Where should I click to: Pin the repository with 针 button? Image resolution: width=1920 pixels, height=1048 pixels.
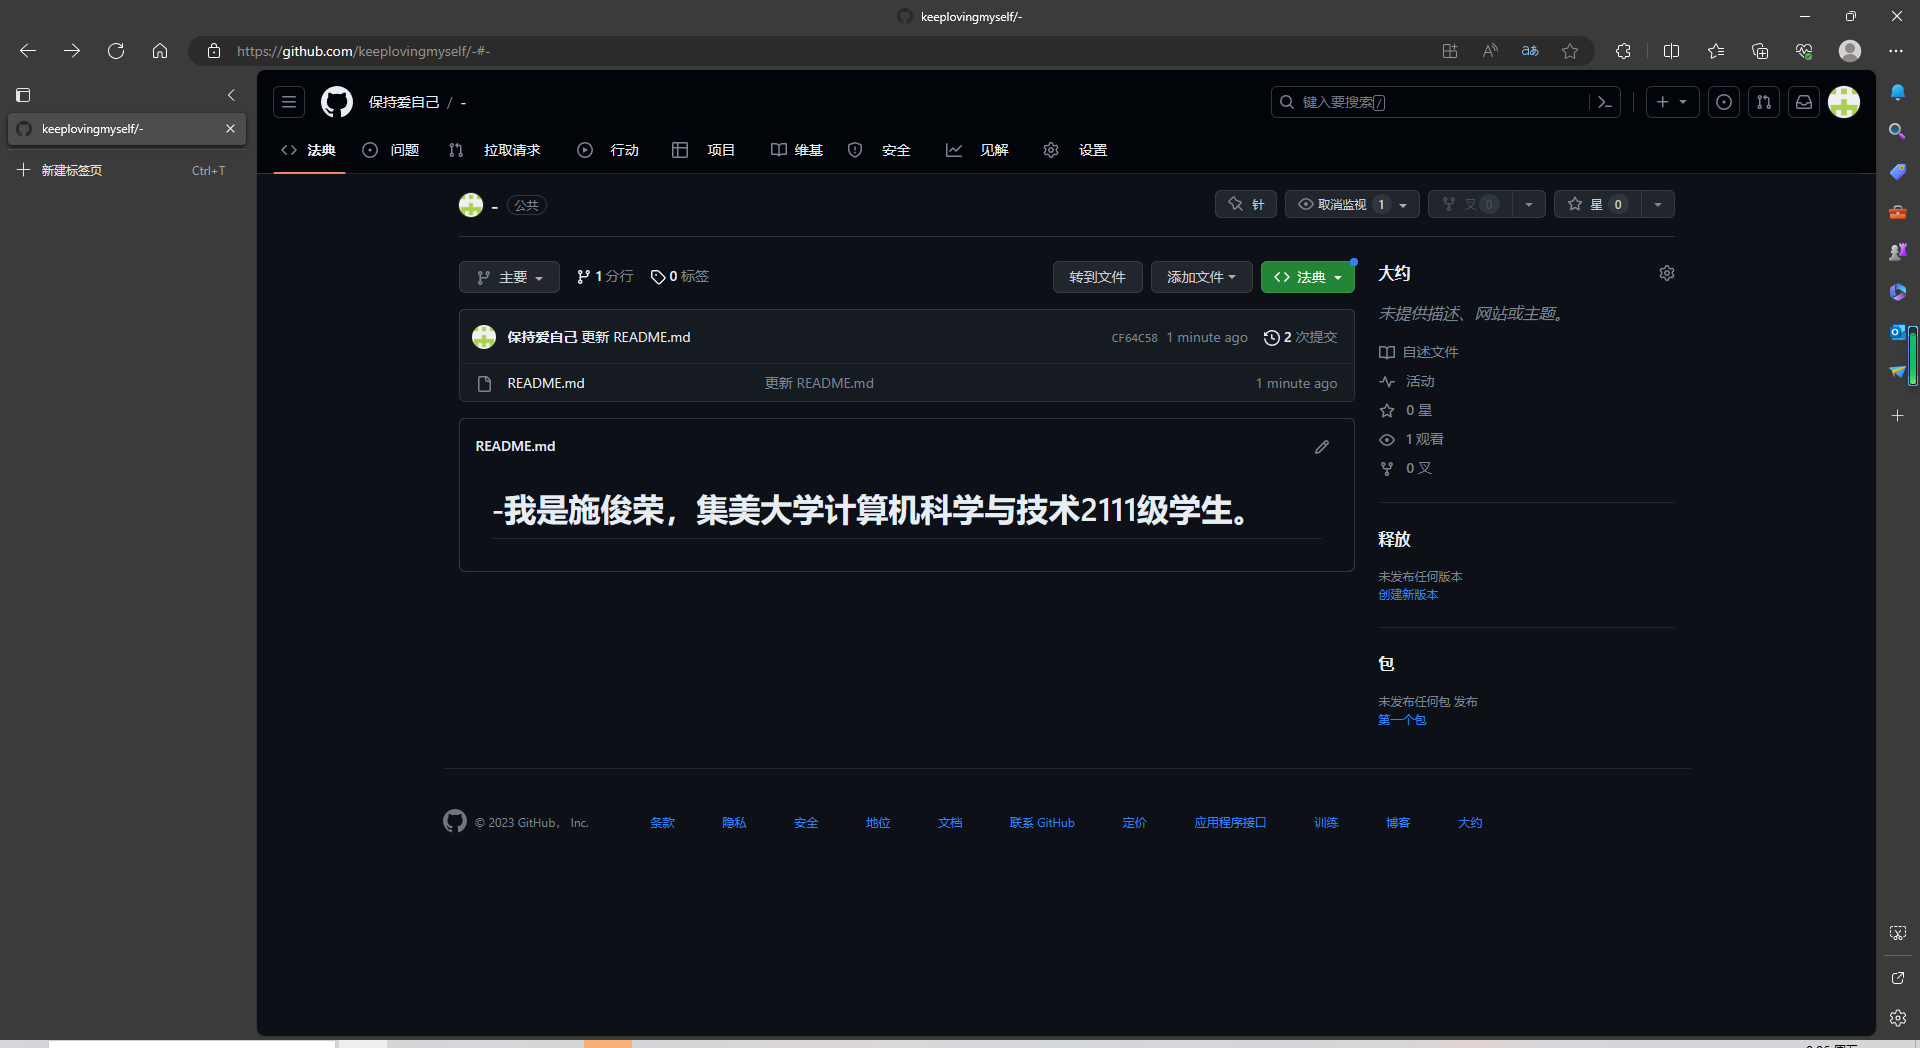point(1245,203)
